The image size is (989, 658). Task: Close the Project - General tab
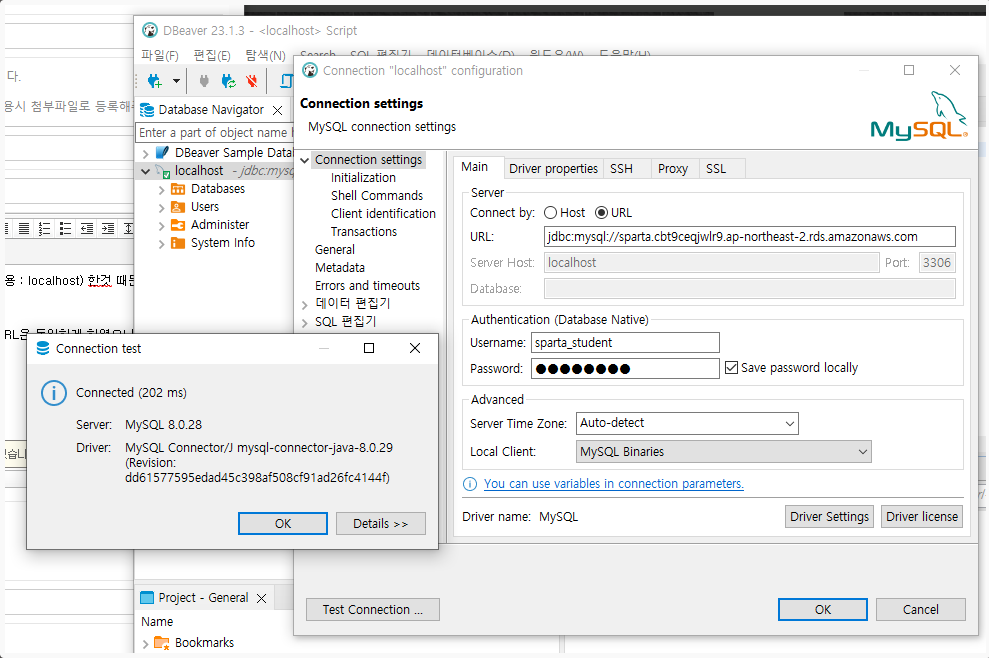click(x=262, y=598)
